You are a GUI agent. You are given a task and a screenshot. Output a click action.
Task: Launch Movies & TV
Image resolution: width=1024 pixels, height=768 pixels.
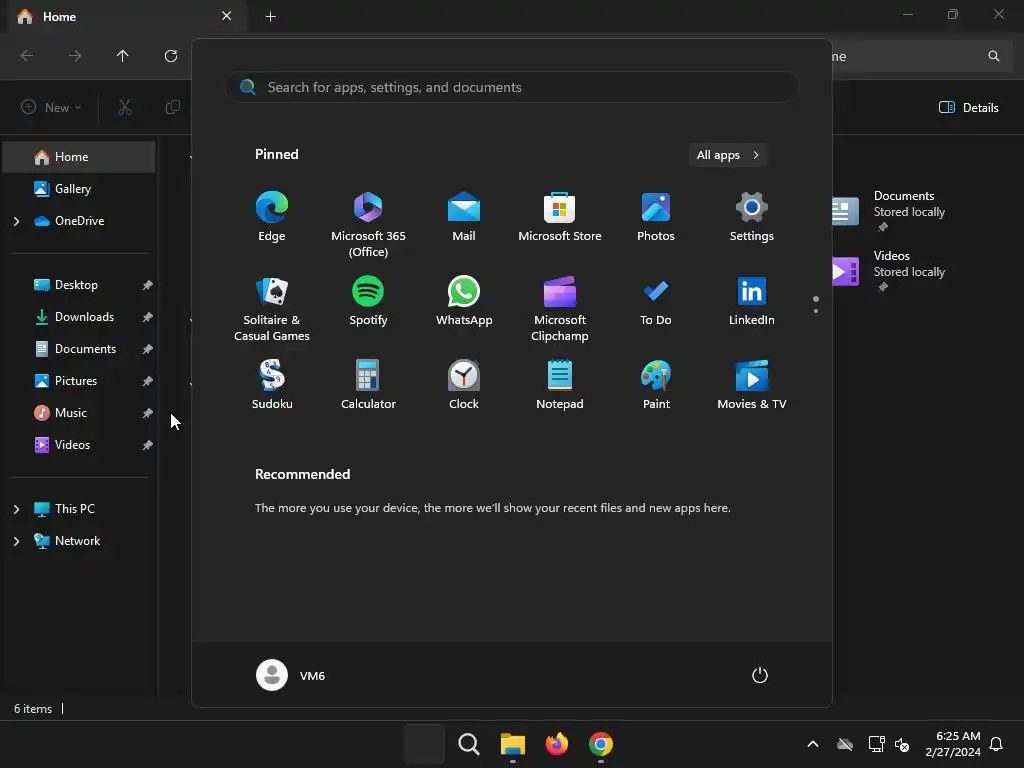(752, 385)
